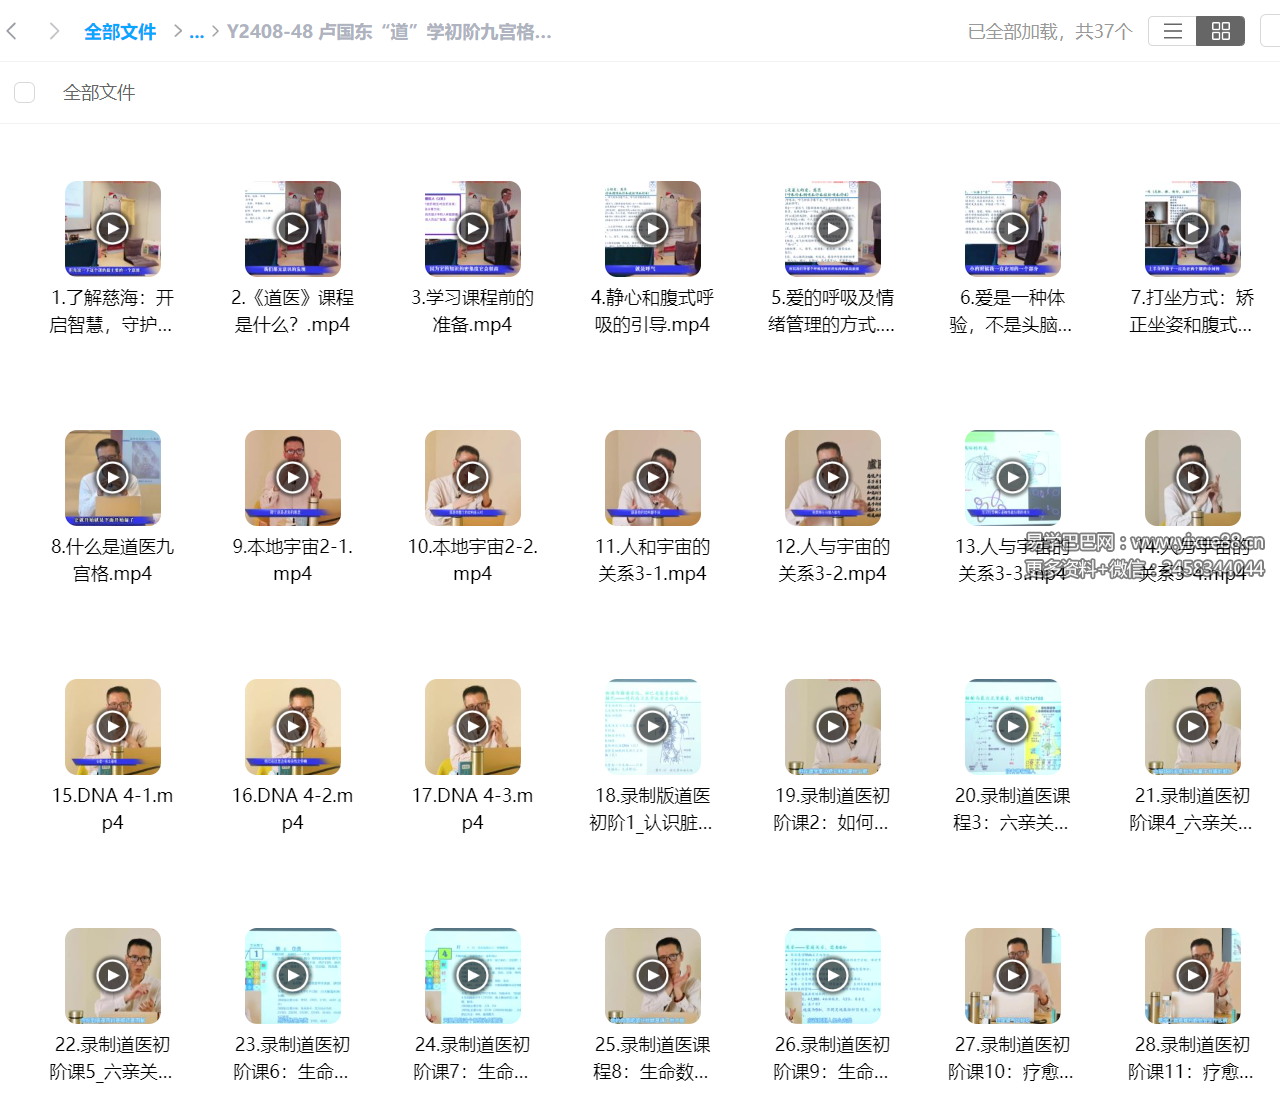Viewport: 1280px width, 1110px height.
Task: Open thumbnail of 18.录制版道医初阶1
Action: point(652,726)
